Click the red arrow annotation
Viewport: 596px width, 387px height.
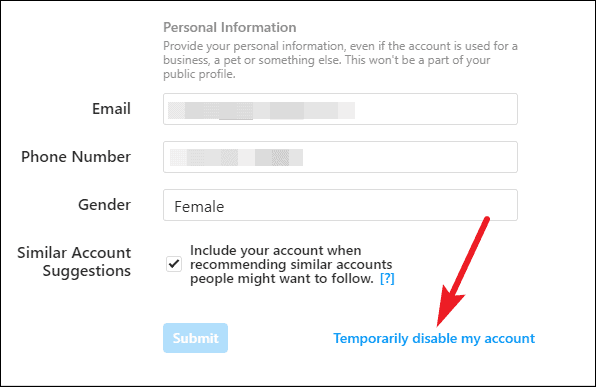click(462, 272)
